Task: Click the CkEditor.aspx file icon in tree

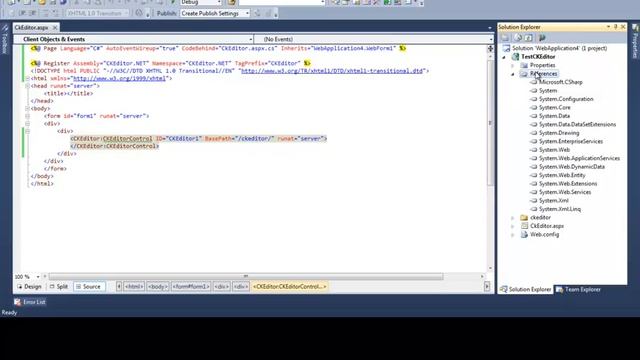Action: (524, 226)
